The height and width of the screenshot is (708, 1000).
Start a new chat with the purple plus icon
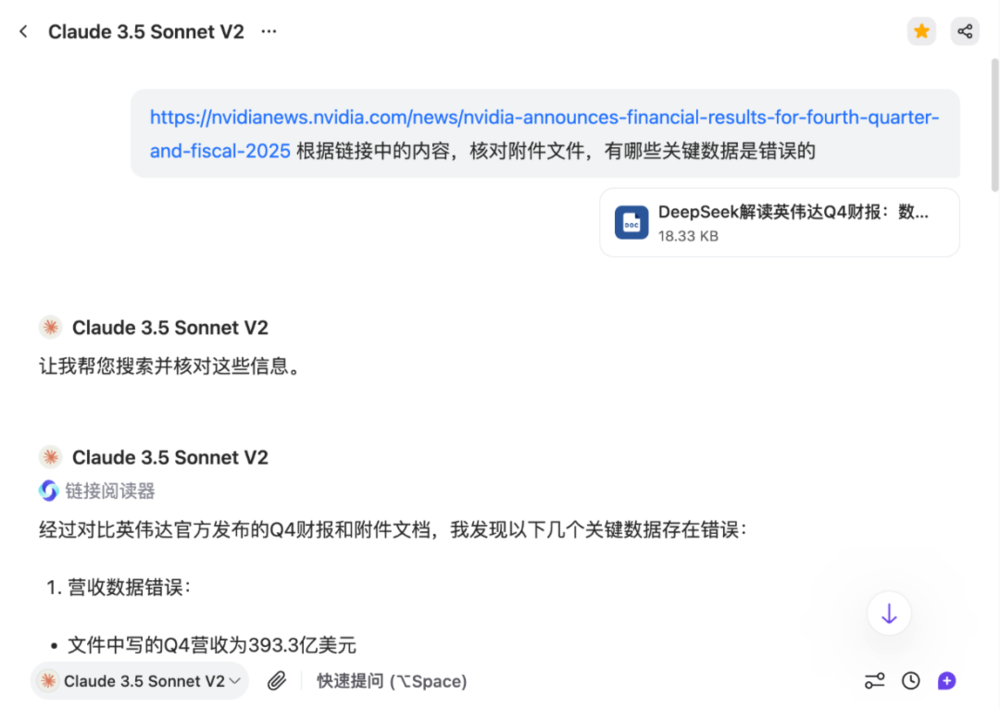tap(946, 681)
